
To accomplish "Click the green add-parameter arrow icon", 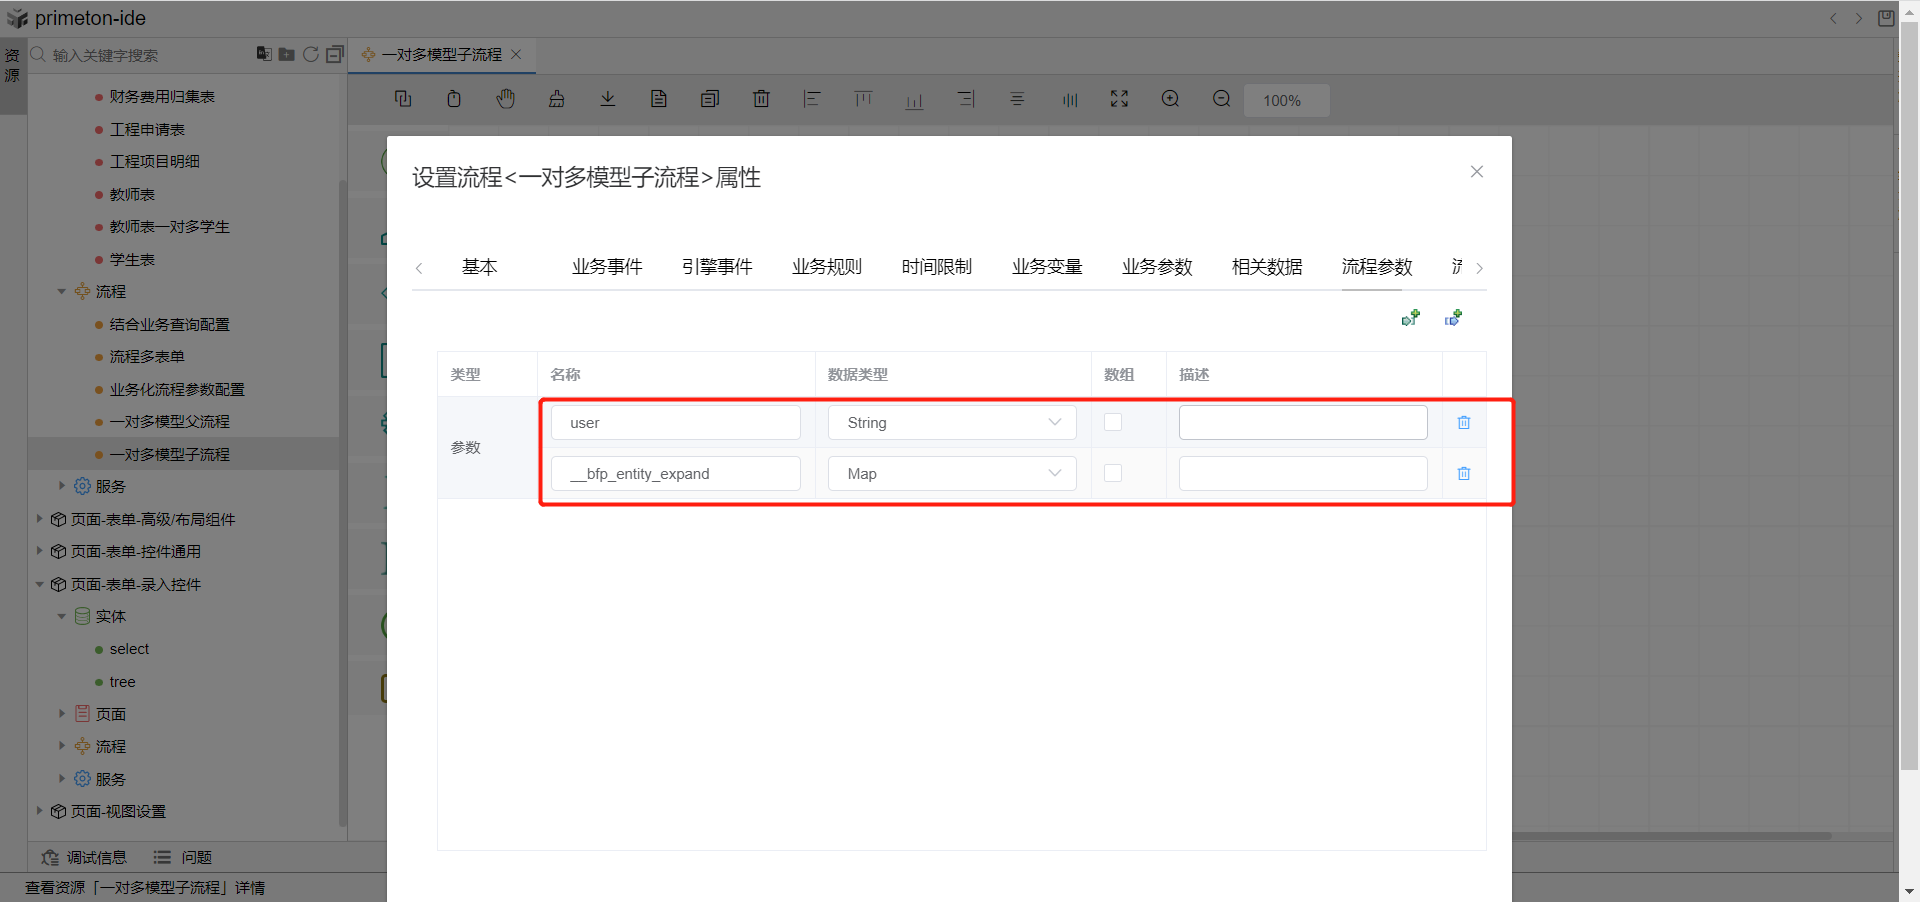I will point(1410,318).
